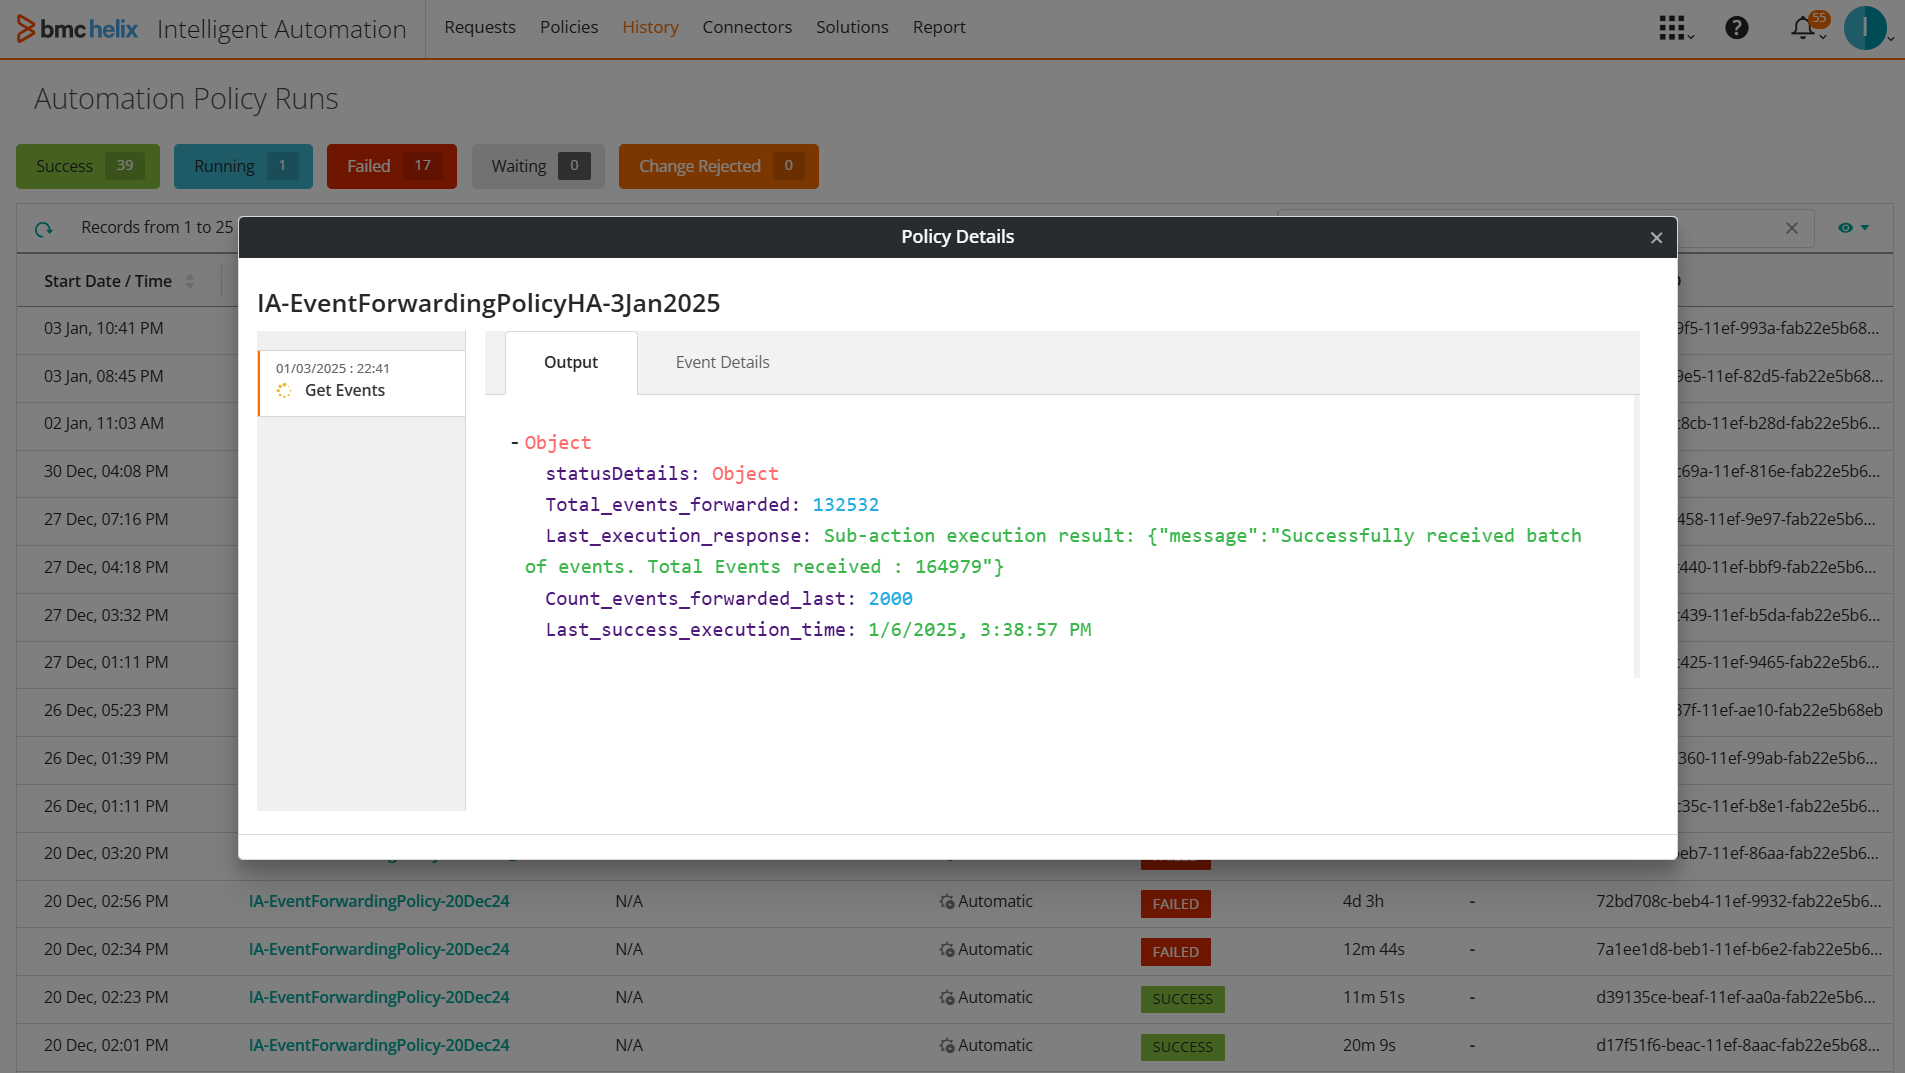Click FAILED badge in 02:56 PM row
The width and height of the screenshot is (1905, 1073).
click(x=1175, y=904)
